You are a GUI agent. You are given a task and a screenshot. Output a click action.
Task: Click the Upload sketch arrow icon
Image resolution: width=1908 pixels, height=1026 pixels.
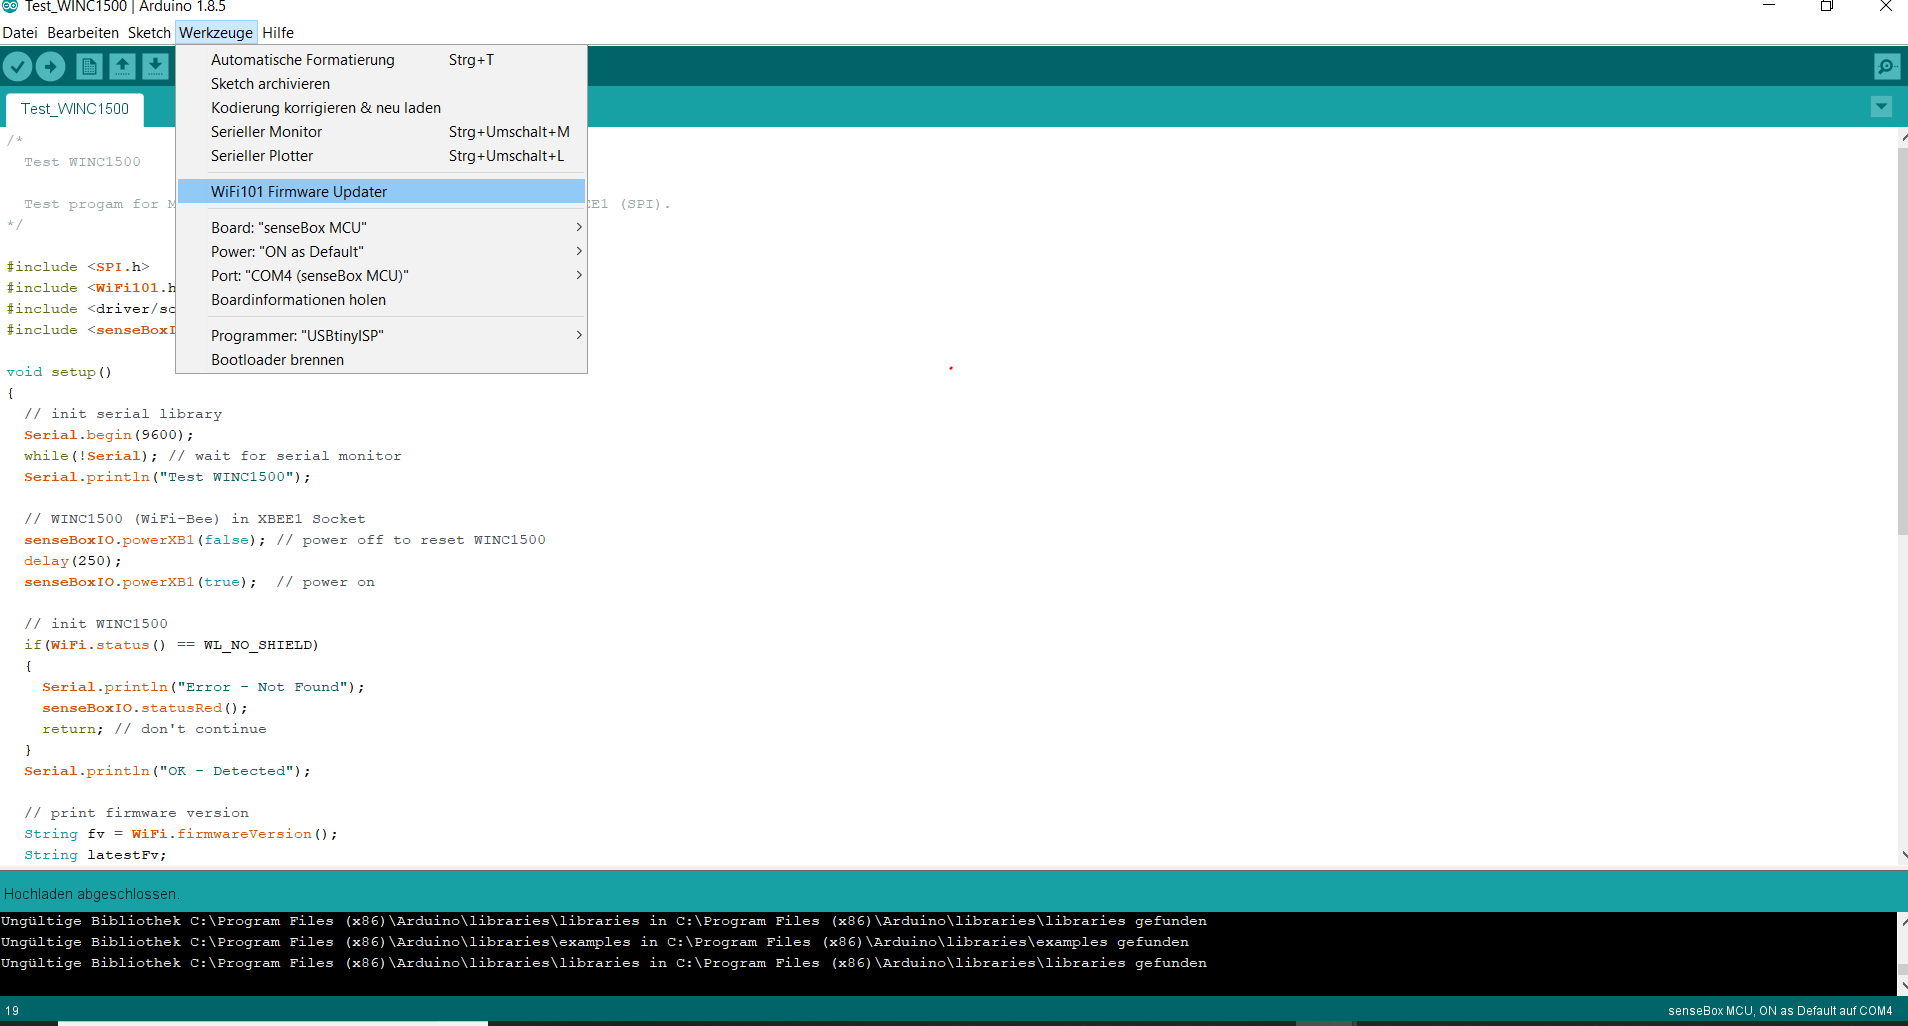(x=51, y=67)
